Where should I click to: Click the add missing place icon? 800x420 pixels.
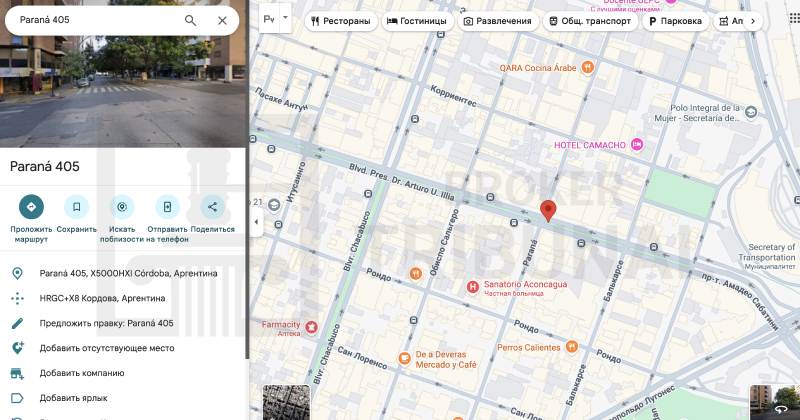click(x=17, y=348)
